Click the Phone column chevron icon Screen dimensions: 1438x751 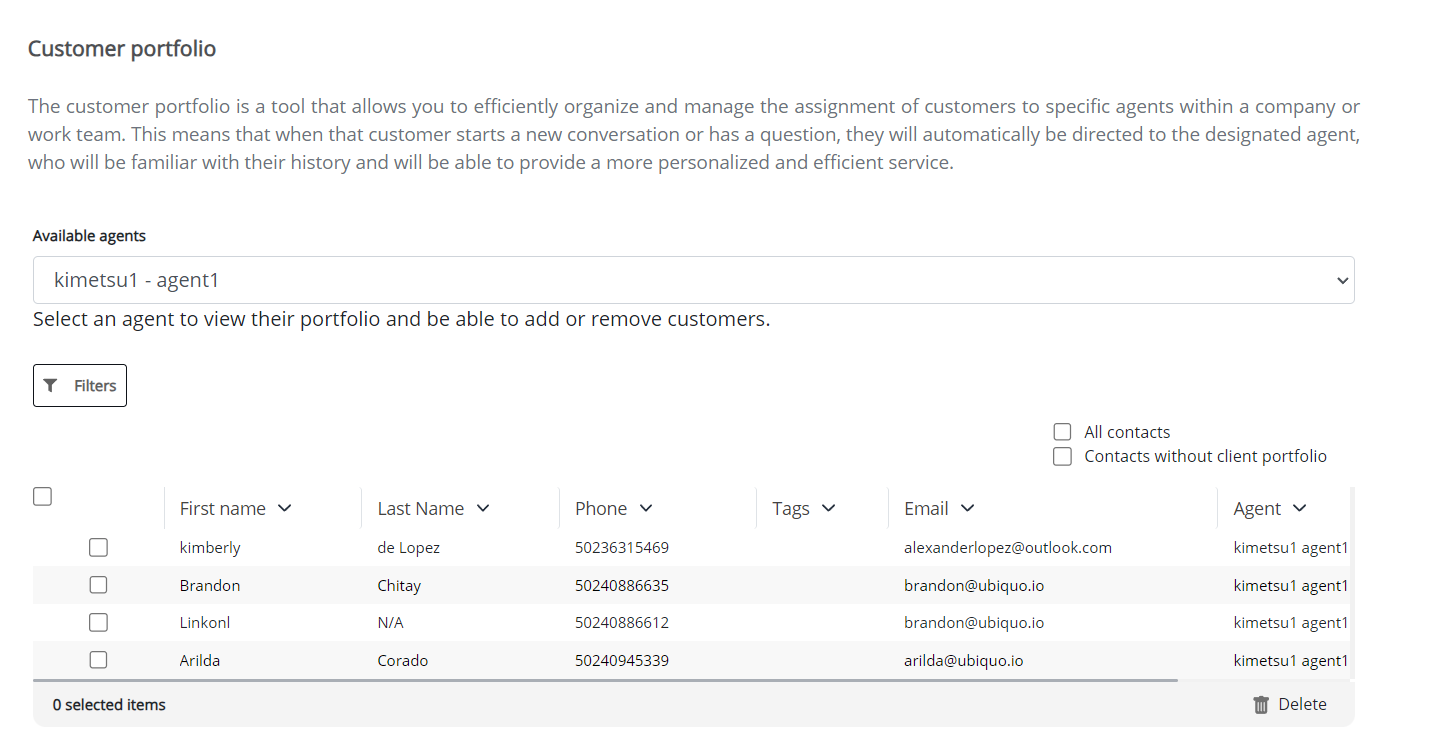646,508
